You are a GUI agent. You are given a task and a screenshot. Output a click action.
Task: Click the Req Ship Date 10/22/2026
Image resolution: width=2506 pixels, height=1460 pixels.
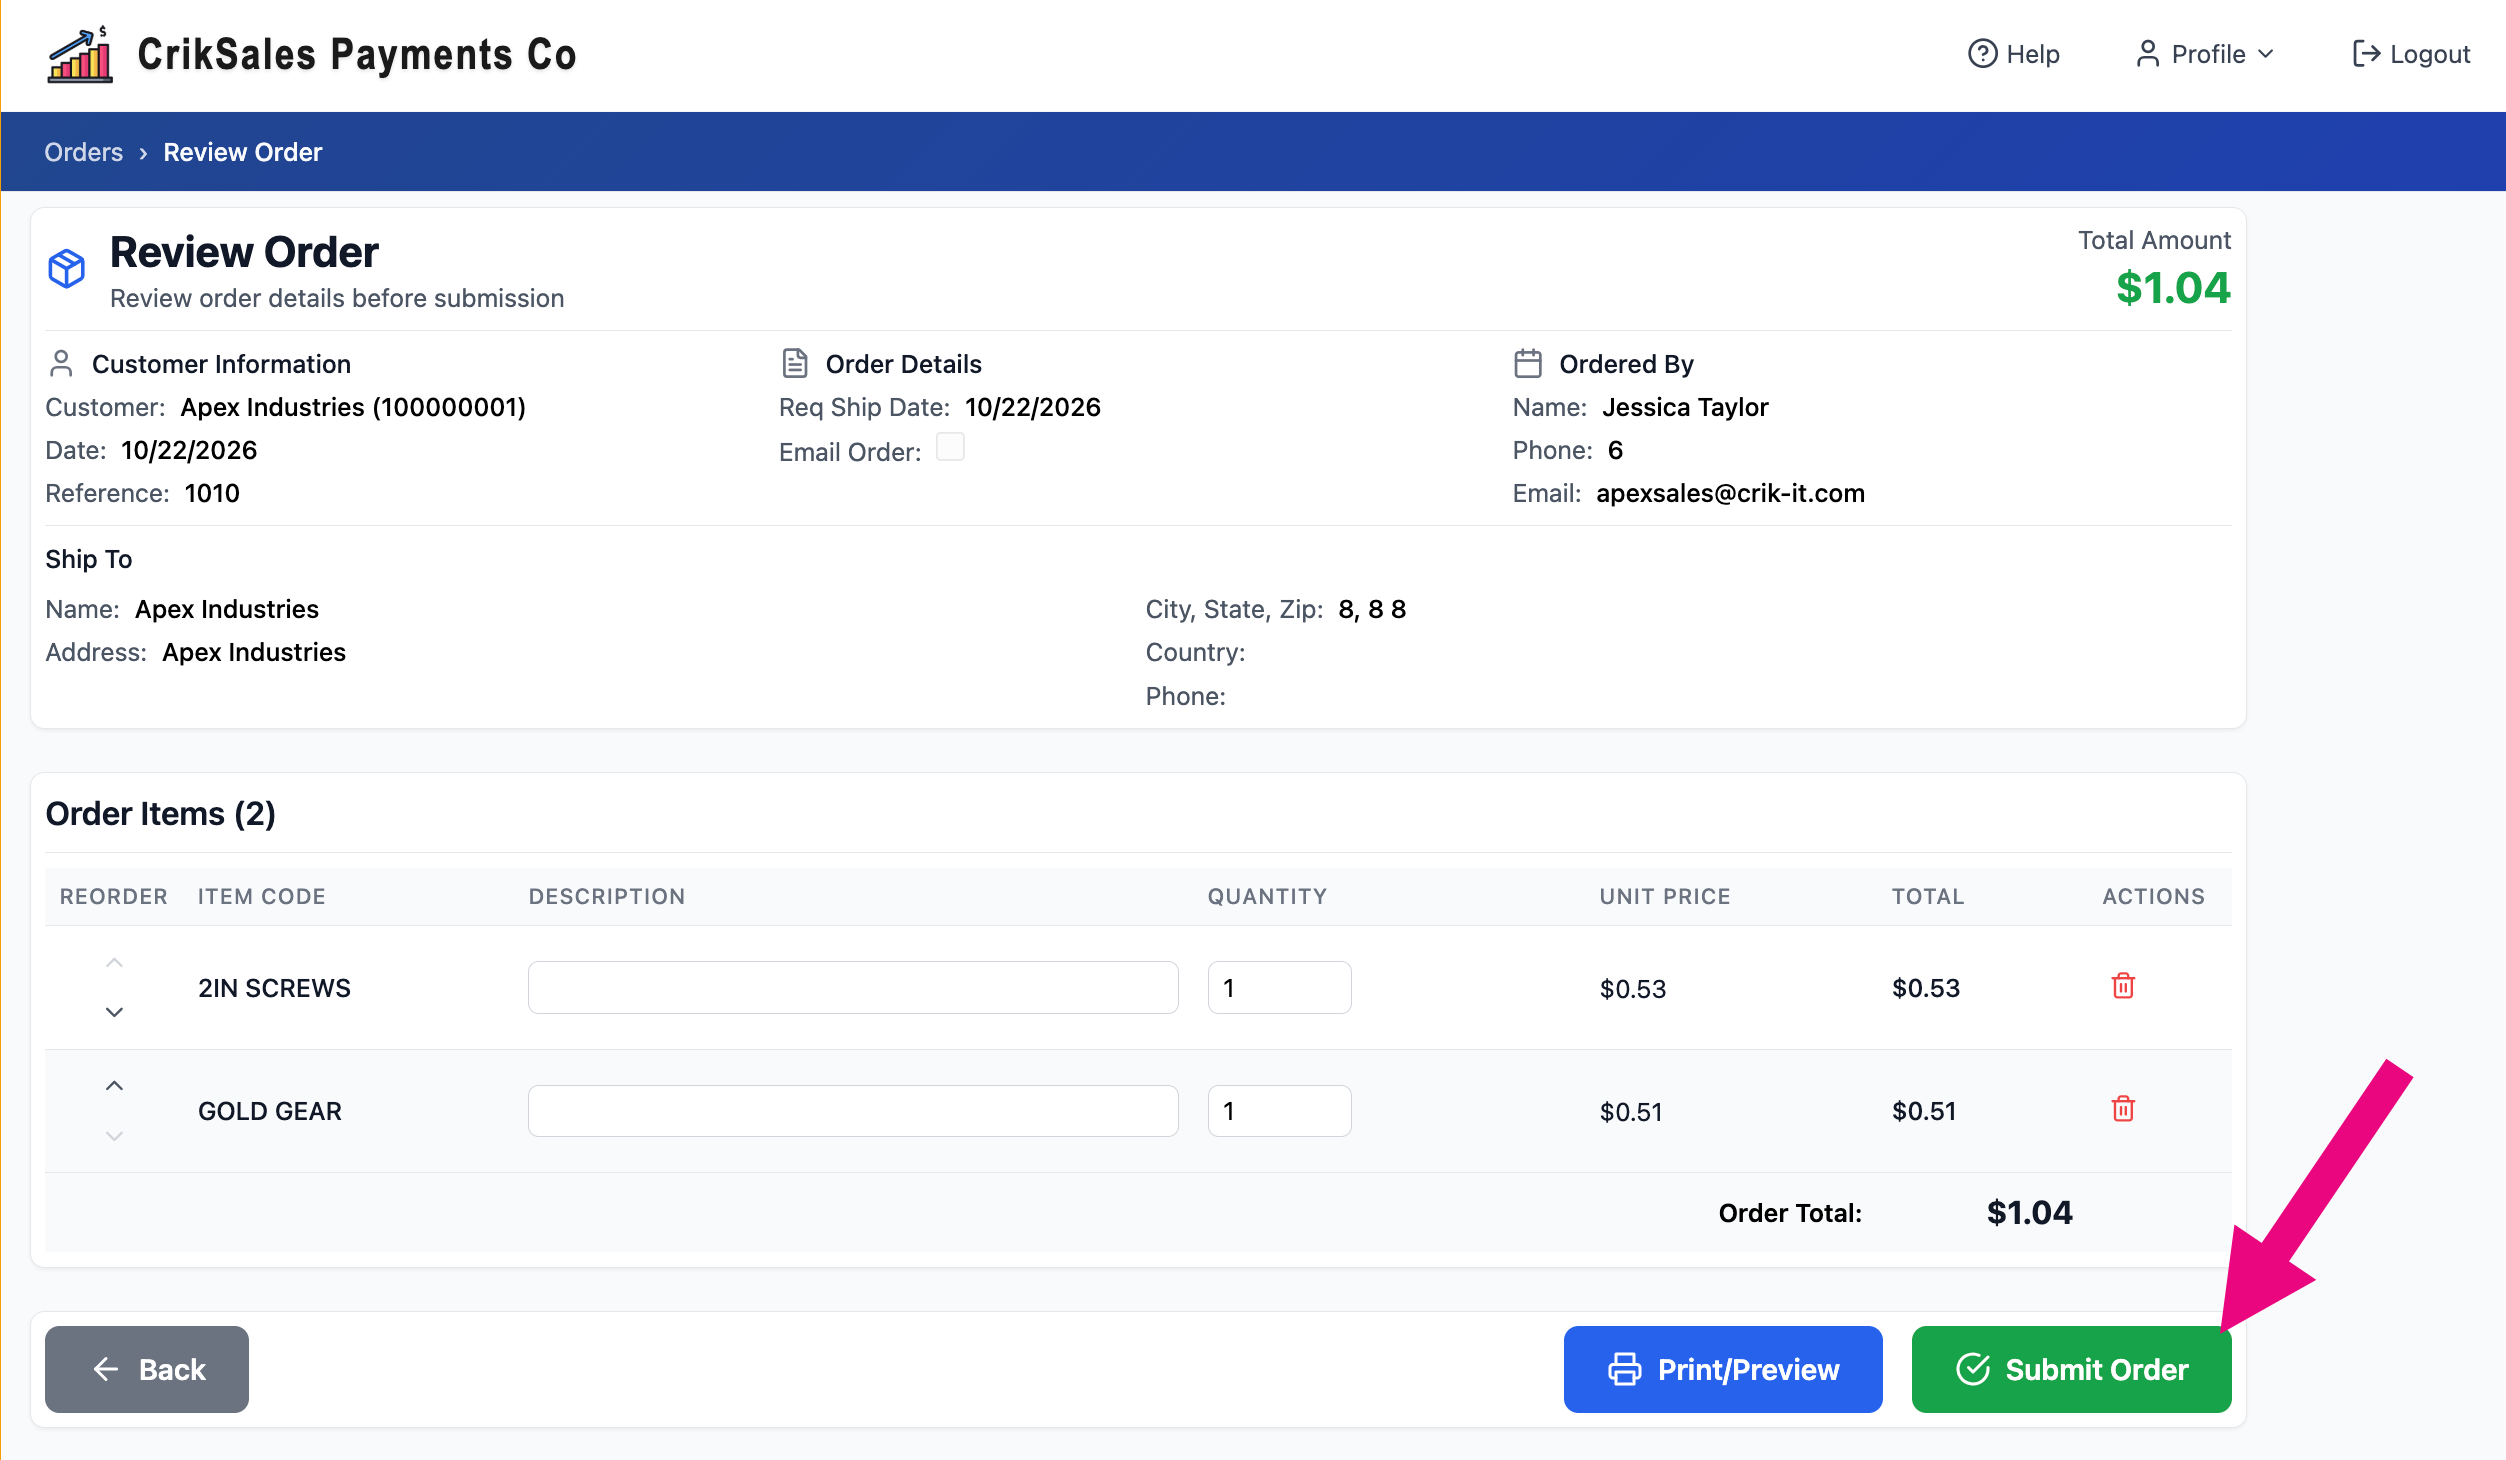click(x=1033, y=407)
